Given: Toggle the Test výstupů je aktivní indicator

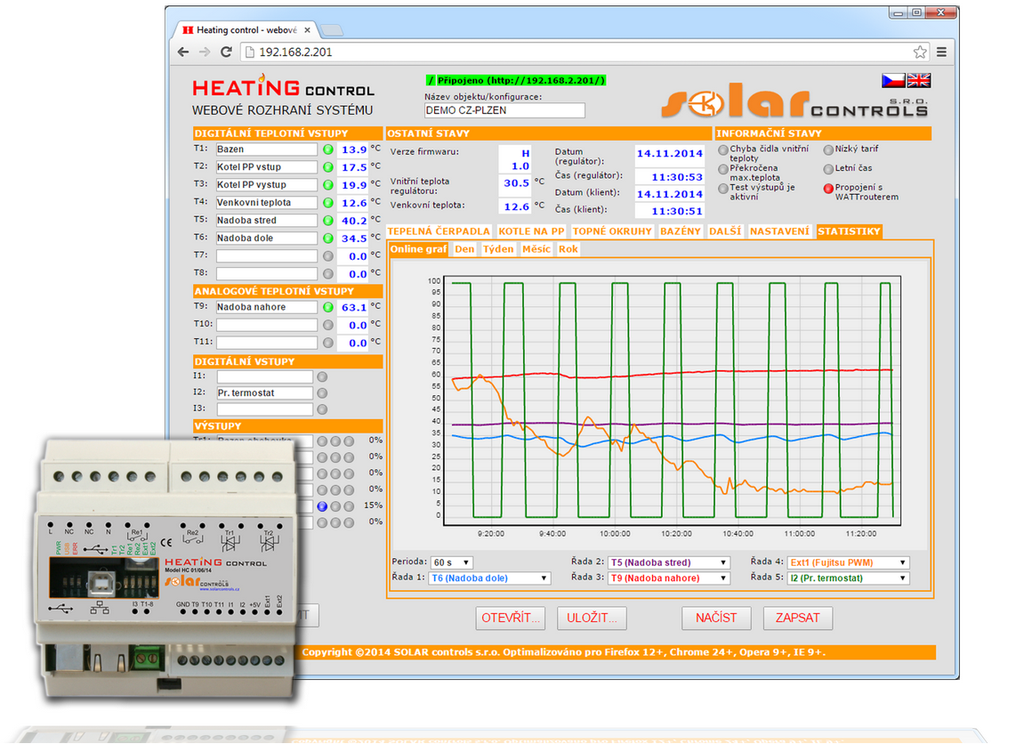Looking at the screenshot, I should tap(722, 189).
